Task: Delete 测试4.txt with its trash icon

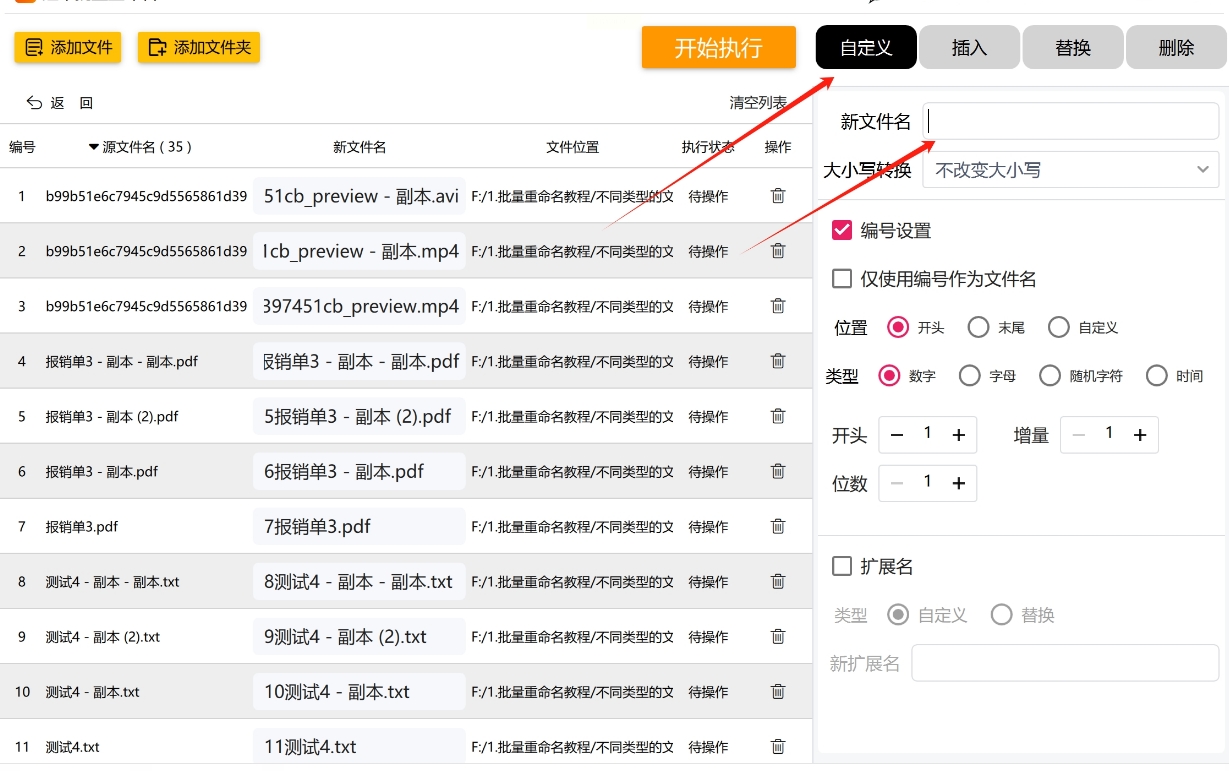Action: tap(777, 746)
